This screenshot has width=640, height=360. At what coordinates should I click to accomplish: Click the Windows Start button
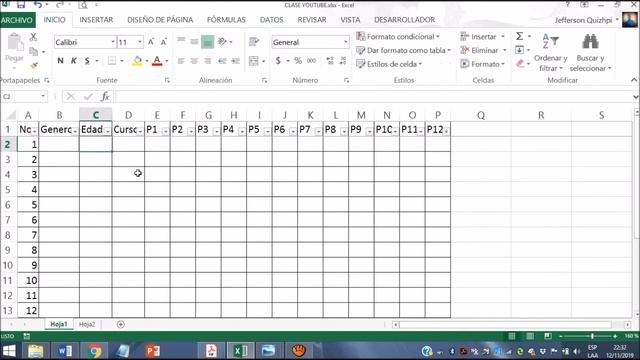tap(9, 351)
